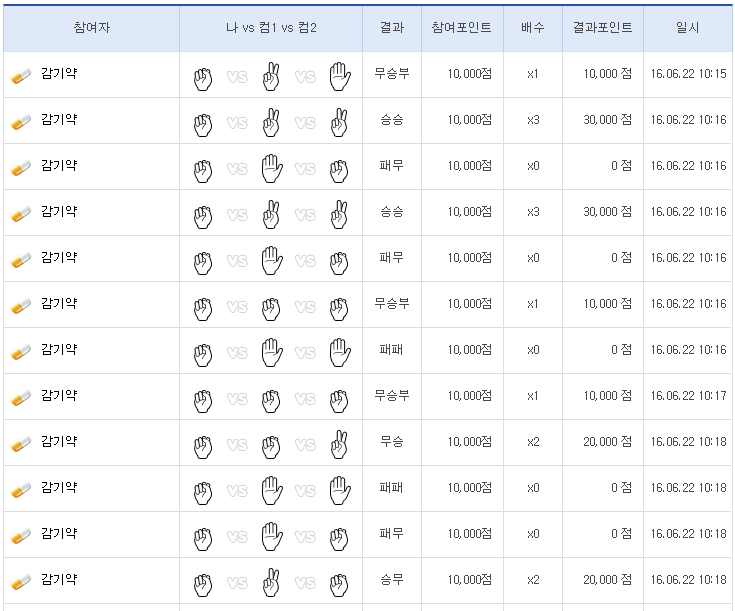Open 감기약 user name in the 승무 row

coord(59,580)
